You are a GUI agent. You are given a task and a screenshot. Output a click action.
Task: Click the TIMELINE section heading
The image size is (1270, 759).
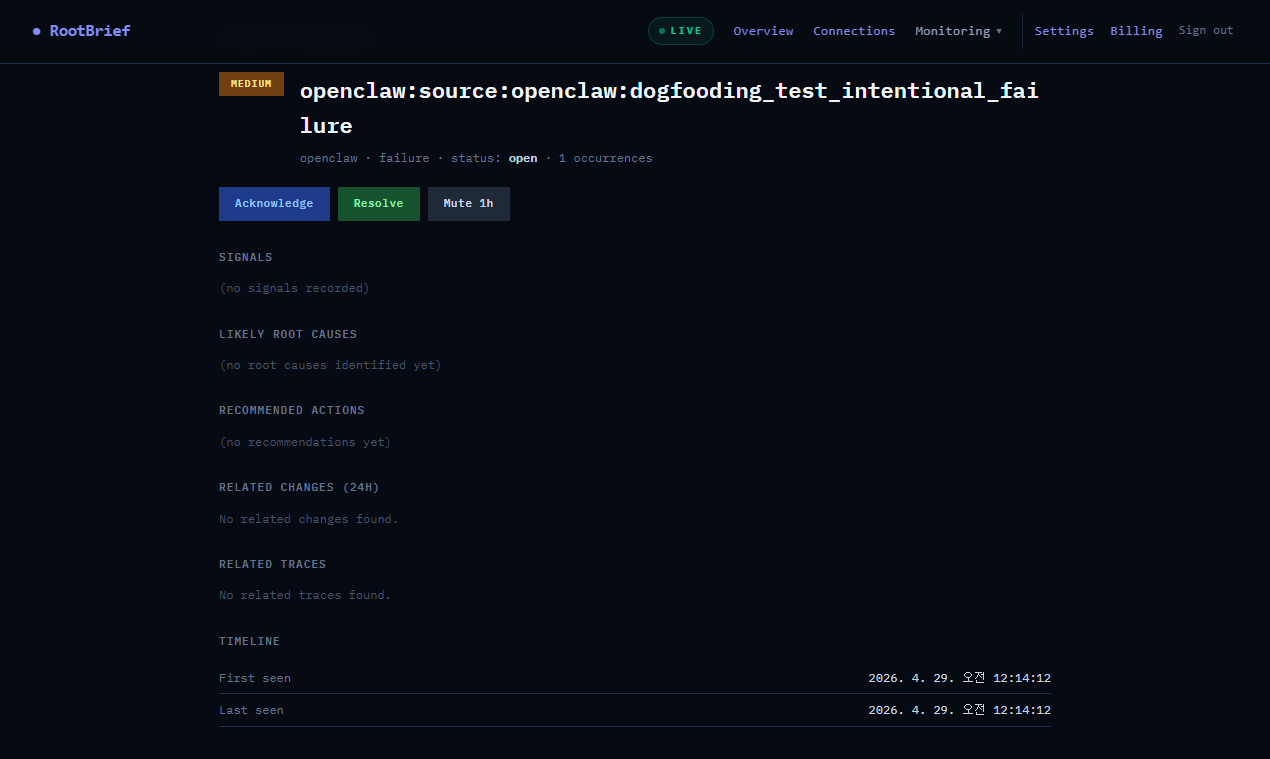(250, 641)
